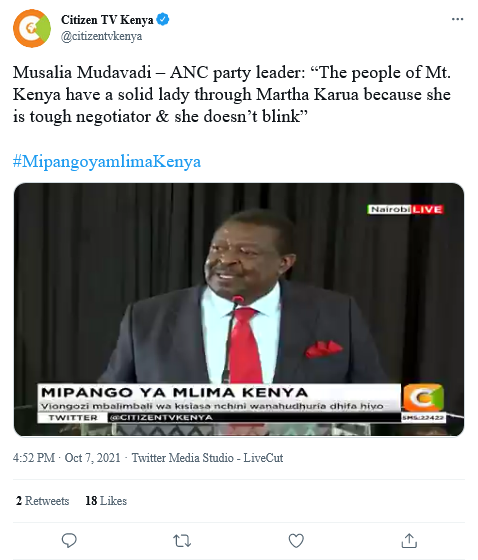Open the three-dot more options menu
The height and width of the screenshot is (560, 478).
click(457, 19)
